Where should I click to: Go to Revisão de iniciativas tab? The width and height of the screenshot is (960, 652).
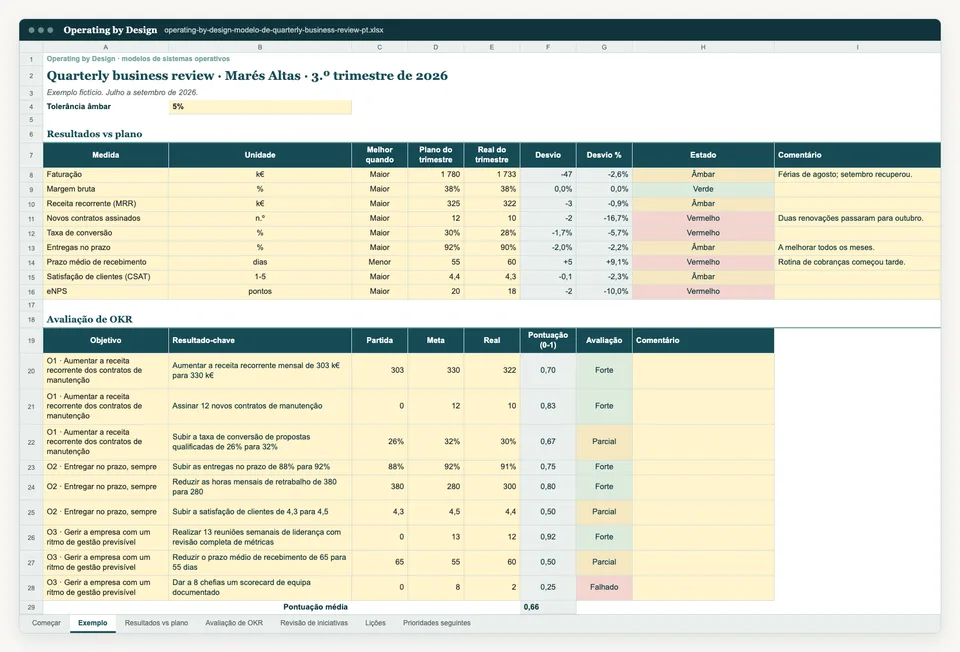[x=314, y=623]
